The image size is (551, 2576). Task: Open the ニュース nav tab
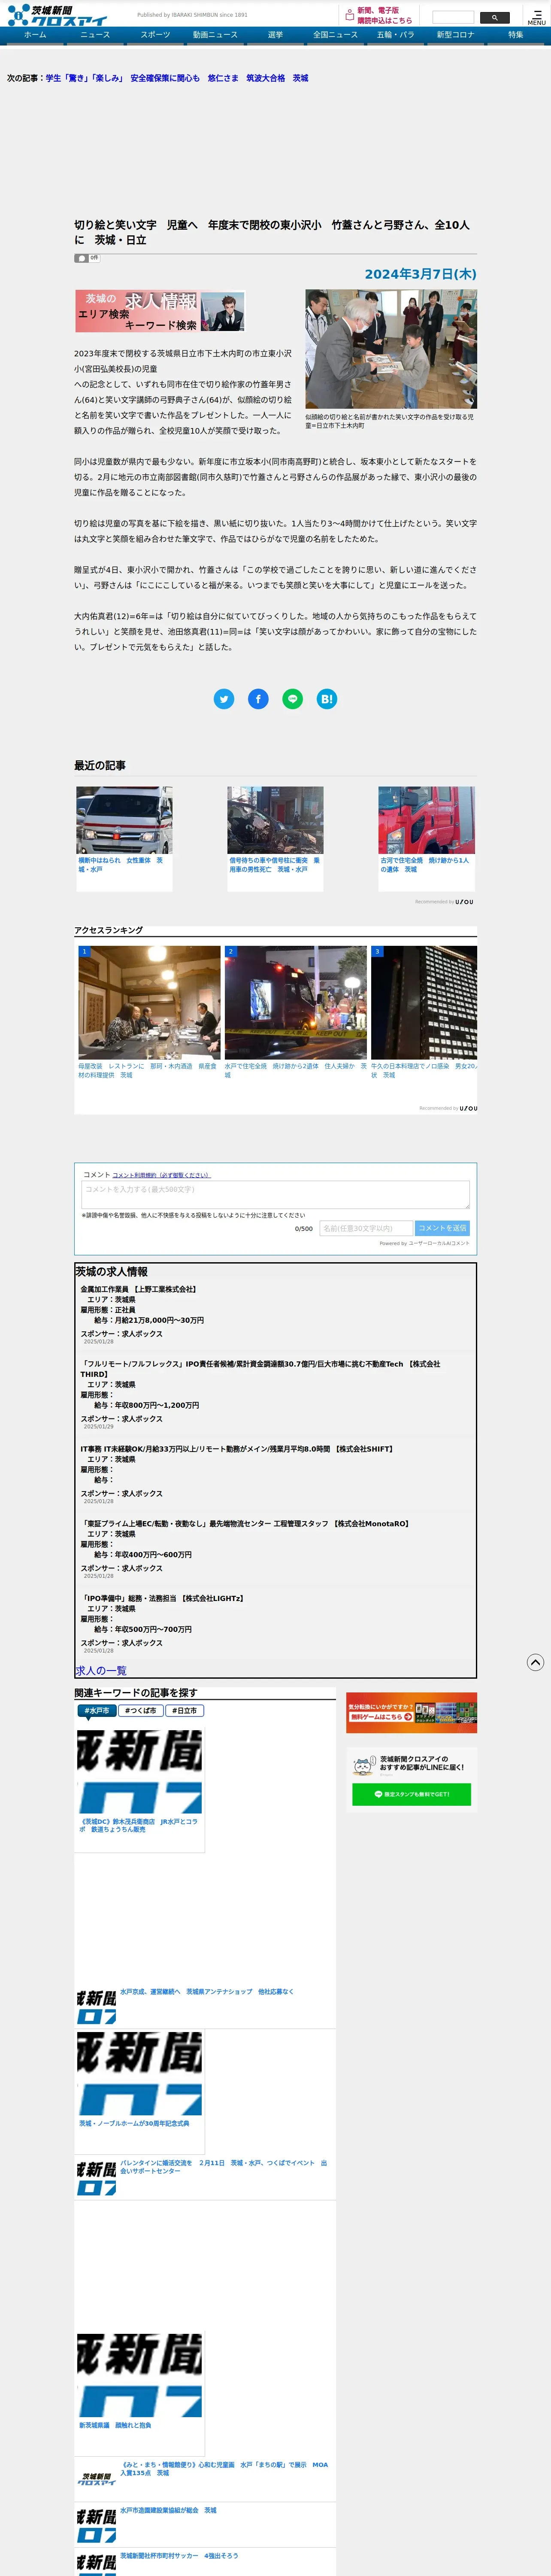[x=95, y=35]
